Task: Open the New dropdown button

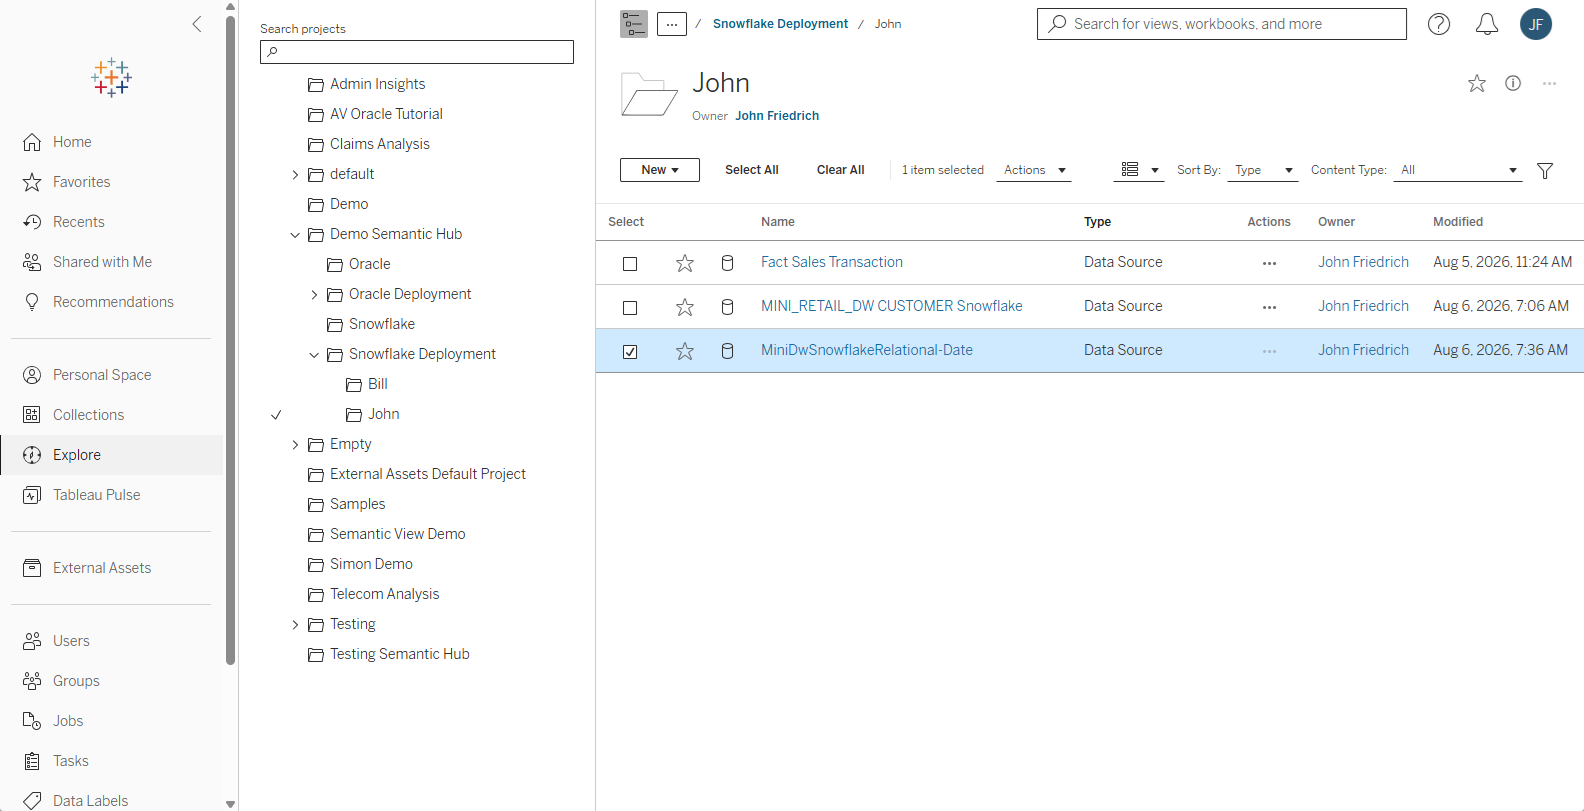Action: pyautogui.click(x=660, y=170)
